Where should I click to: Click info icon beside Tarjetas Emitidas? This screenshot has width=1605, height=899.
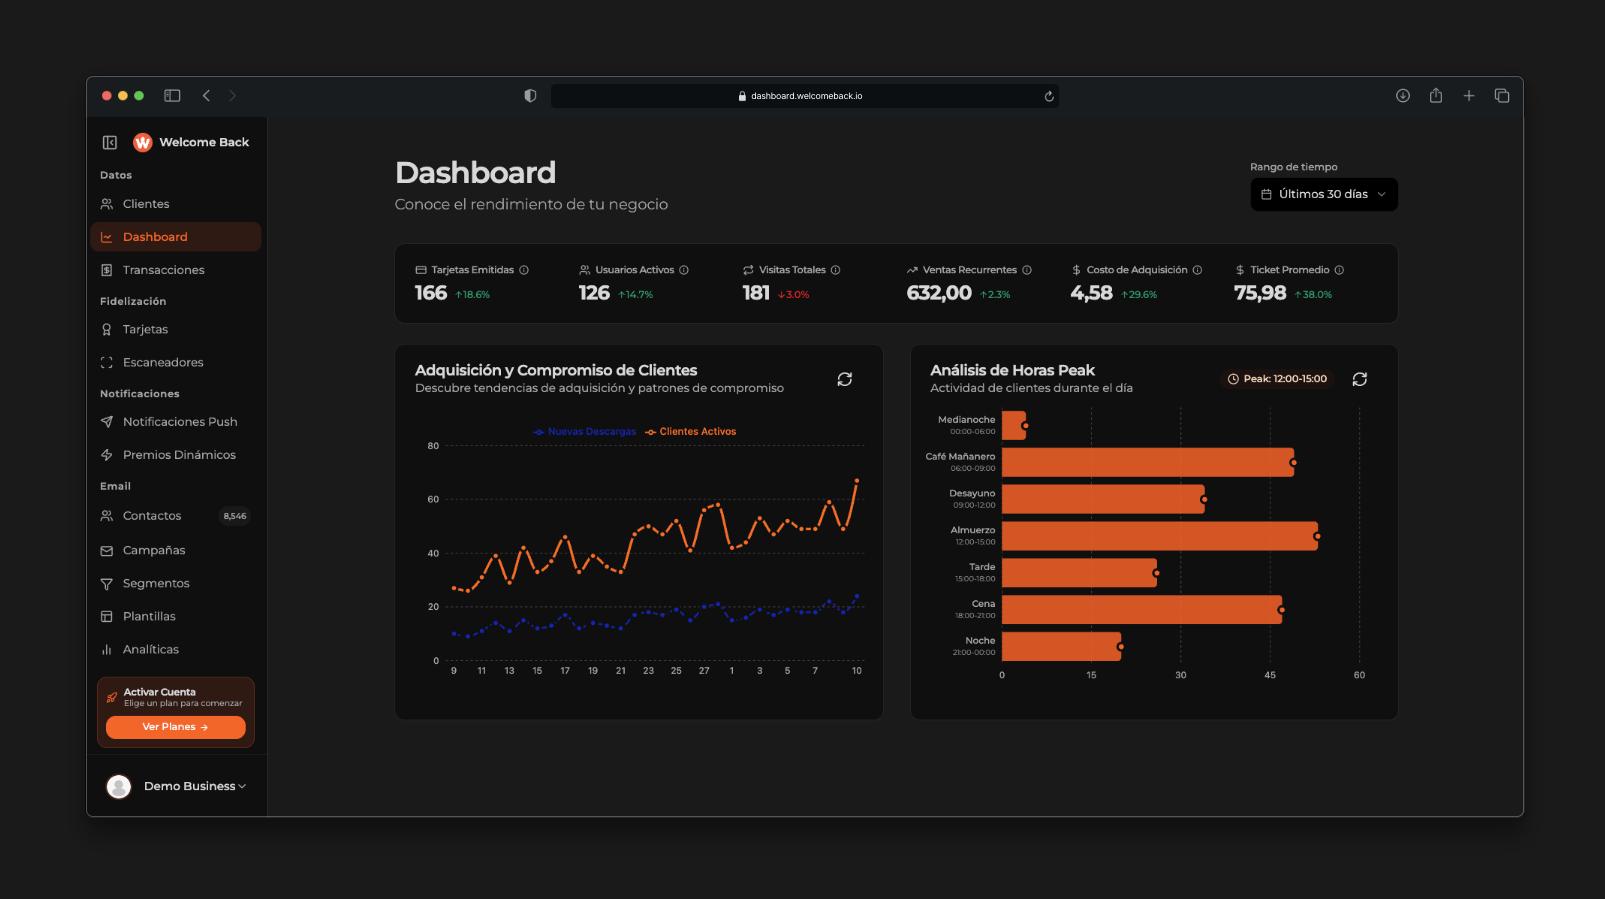524,270
